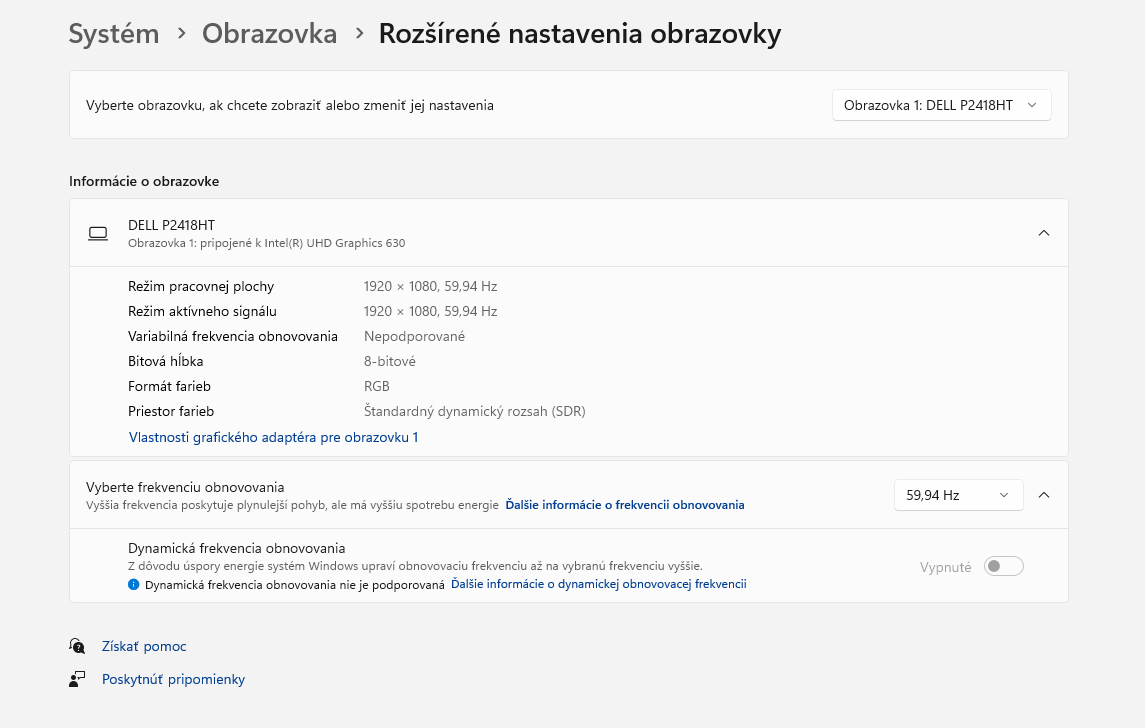Open Vlastnosti grafického adaptéra pre obrazovku 1
Screen dimensions: 1145x728
273,437
